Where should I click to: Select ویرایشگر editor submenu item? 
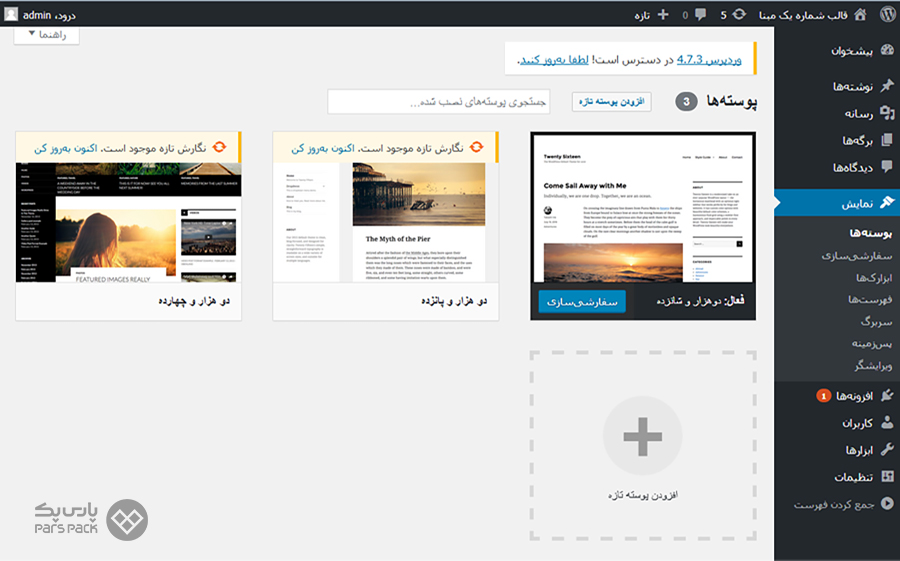[x=873, y=366]
